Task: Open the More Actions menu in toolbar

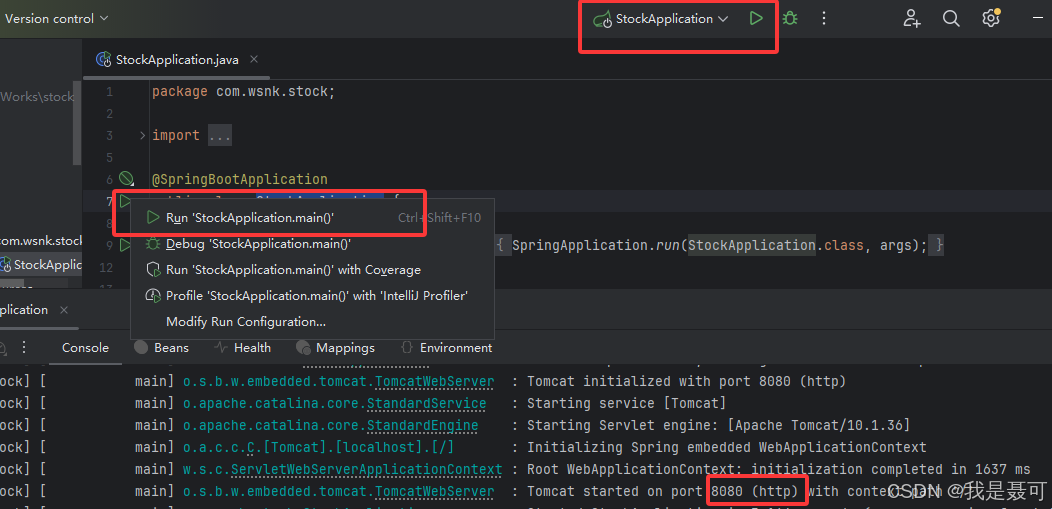Action: (824, 19)
